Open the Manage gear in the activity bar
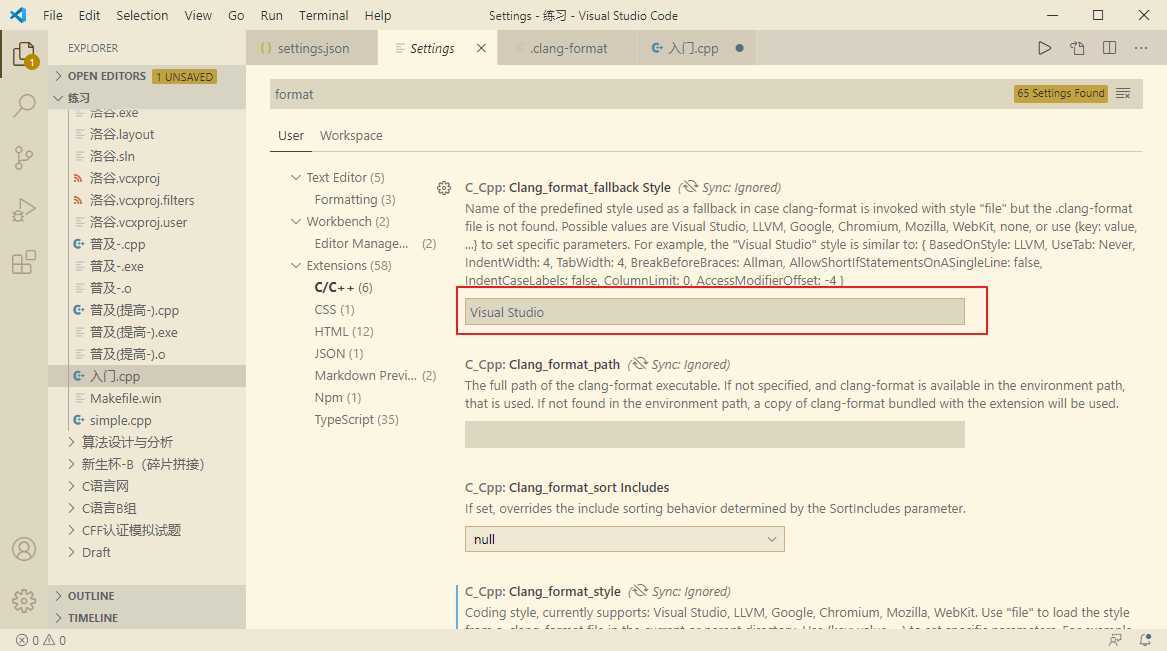The image size is (1167, 651). point(24,600)
